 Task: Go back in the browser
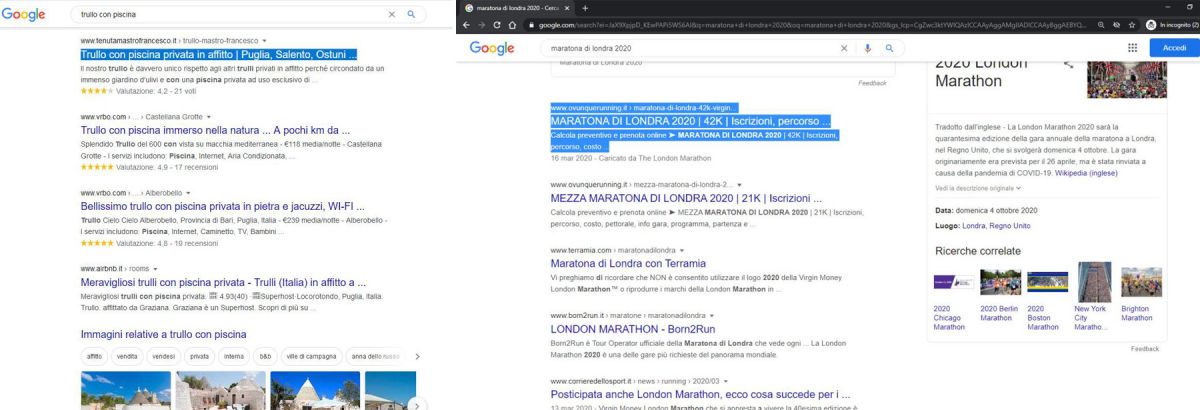468,23
